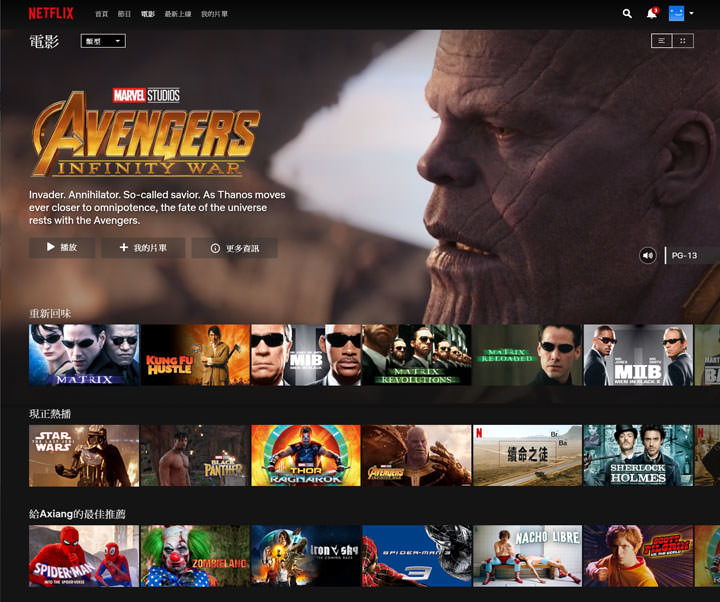Open the notifications bell

point(652,14)
